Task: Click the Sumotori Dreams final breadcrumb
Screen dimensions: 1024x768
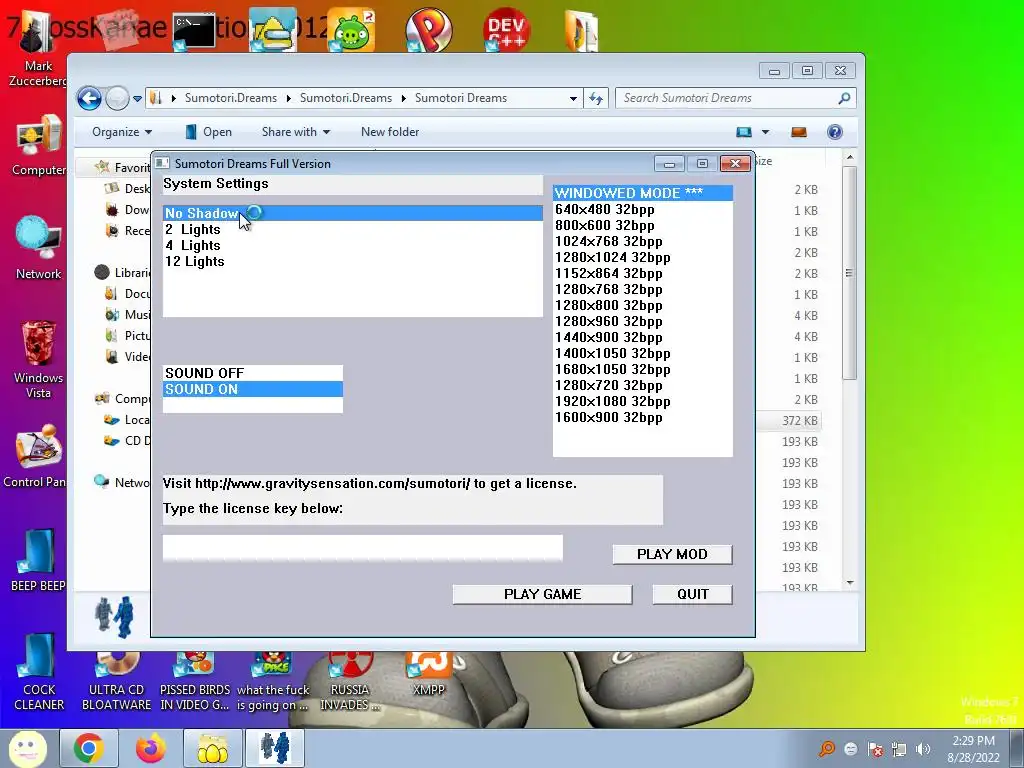Action: tap(460, 98)
